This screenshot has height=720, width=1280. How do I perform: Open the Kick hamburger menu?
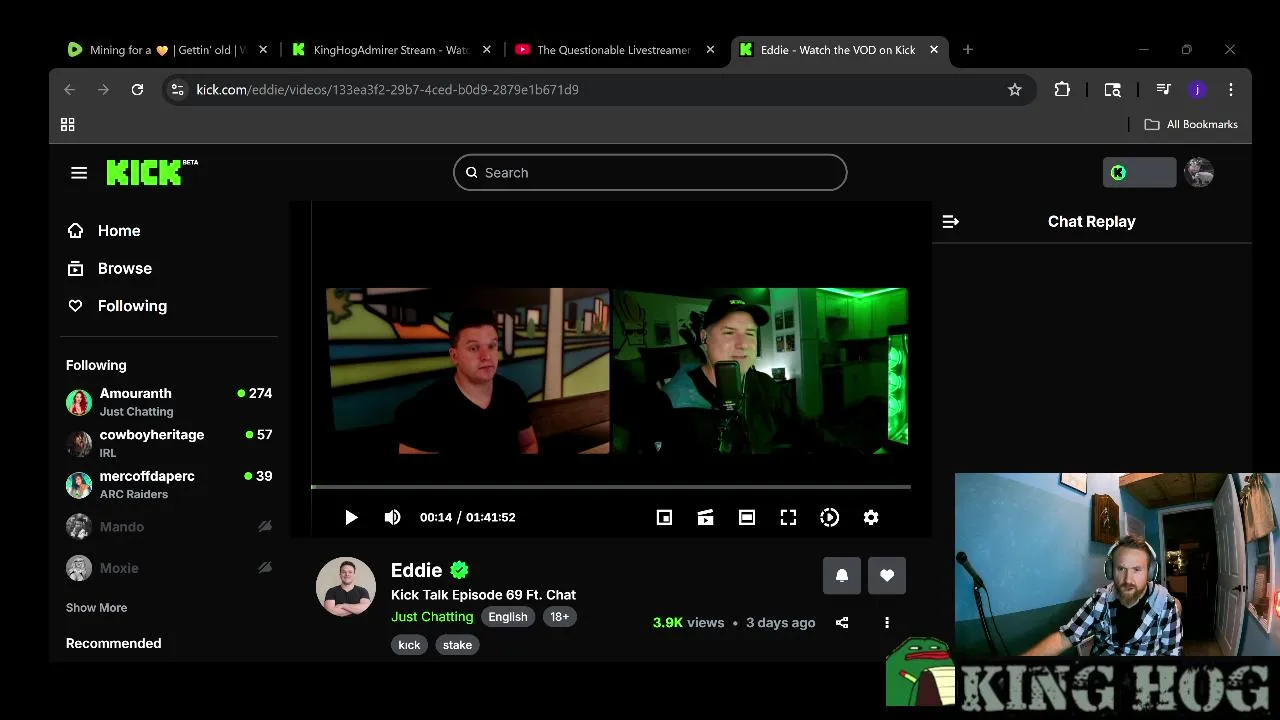click(x=79, y=173)
